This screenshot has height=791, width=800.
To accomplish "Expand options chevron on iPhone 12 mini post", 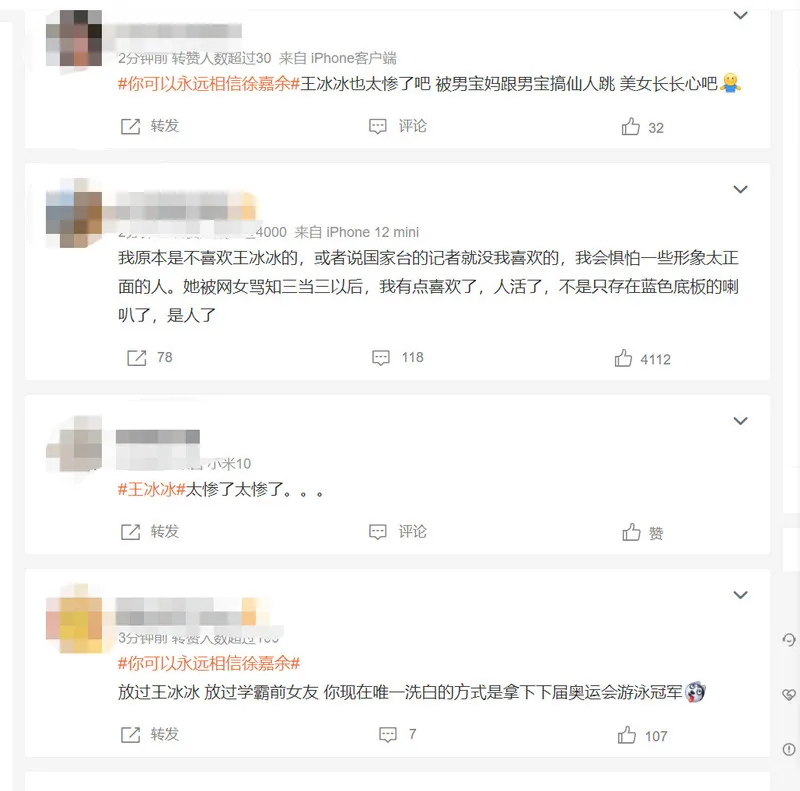I will [740, 189].
